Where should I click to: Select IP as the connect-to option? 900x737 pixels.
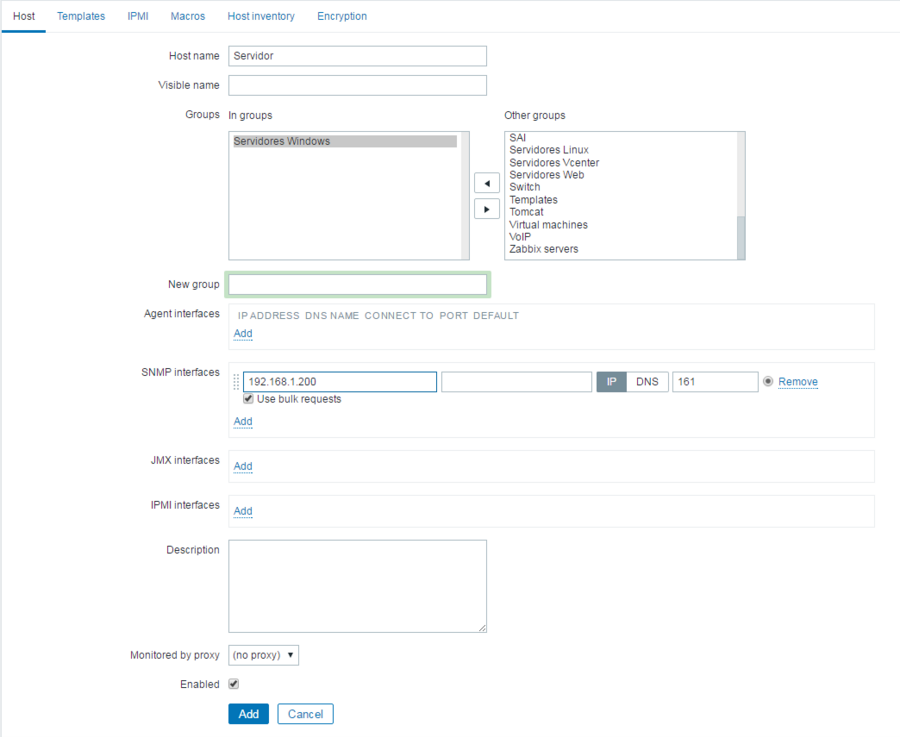tap(611, 382)
